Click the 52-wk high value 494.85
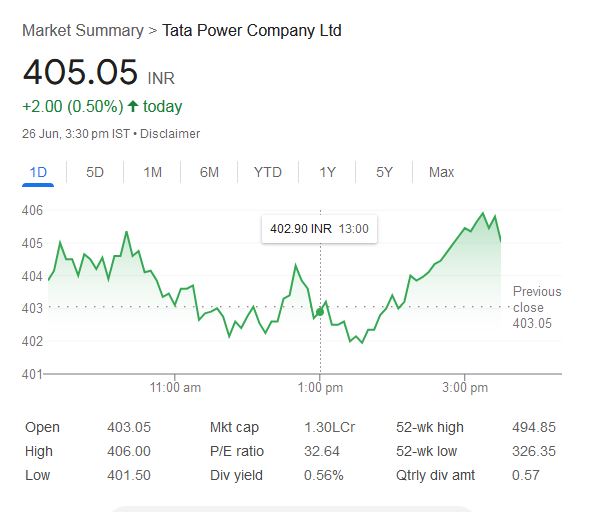This screenshot has width=605, height=512. [532, 428]
